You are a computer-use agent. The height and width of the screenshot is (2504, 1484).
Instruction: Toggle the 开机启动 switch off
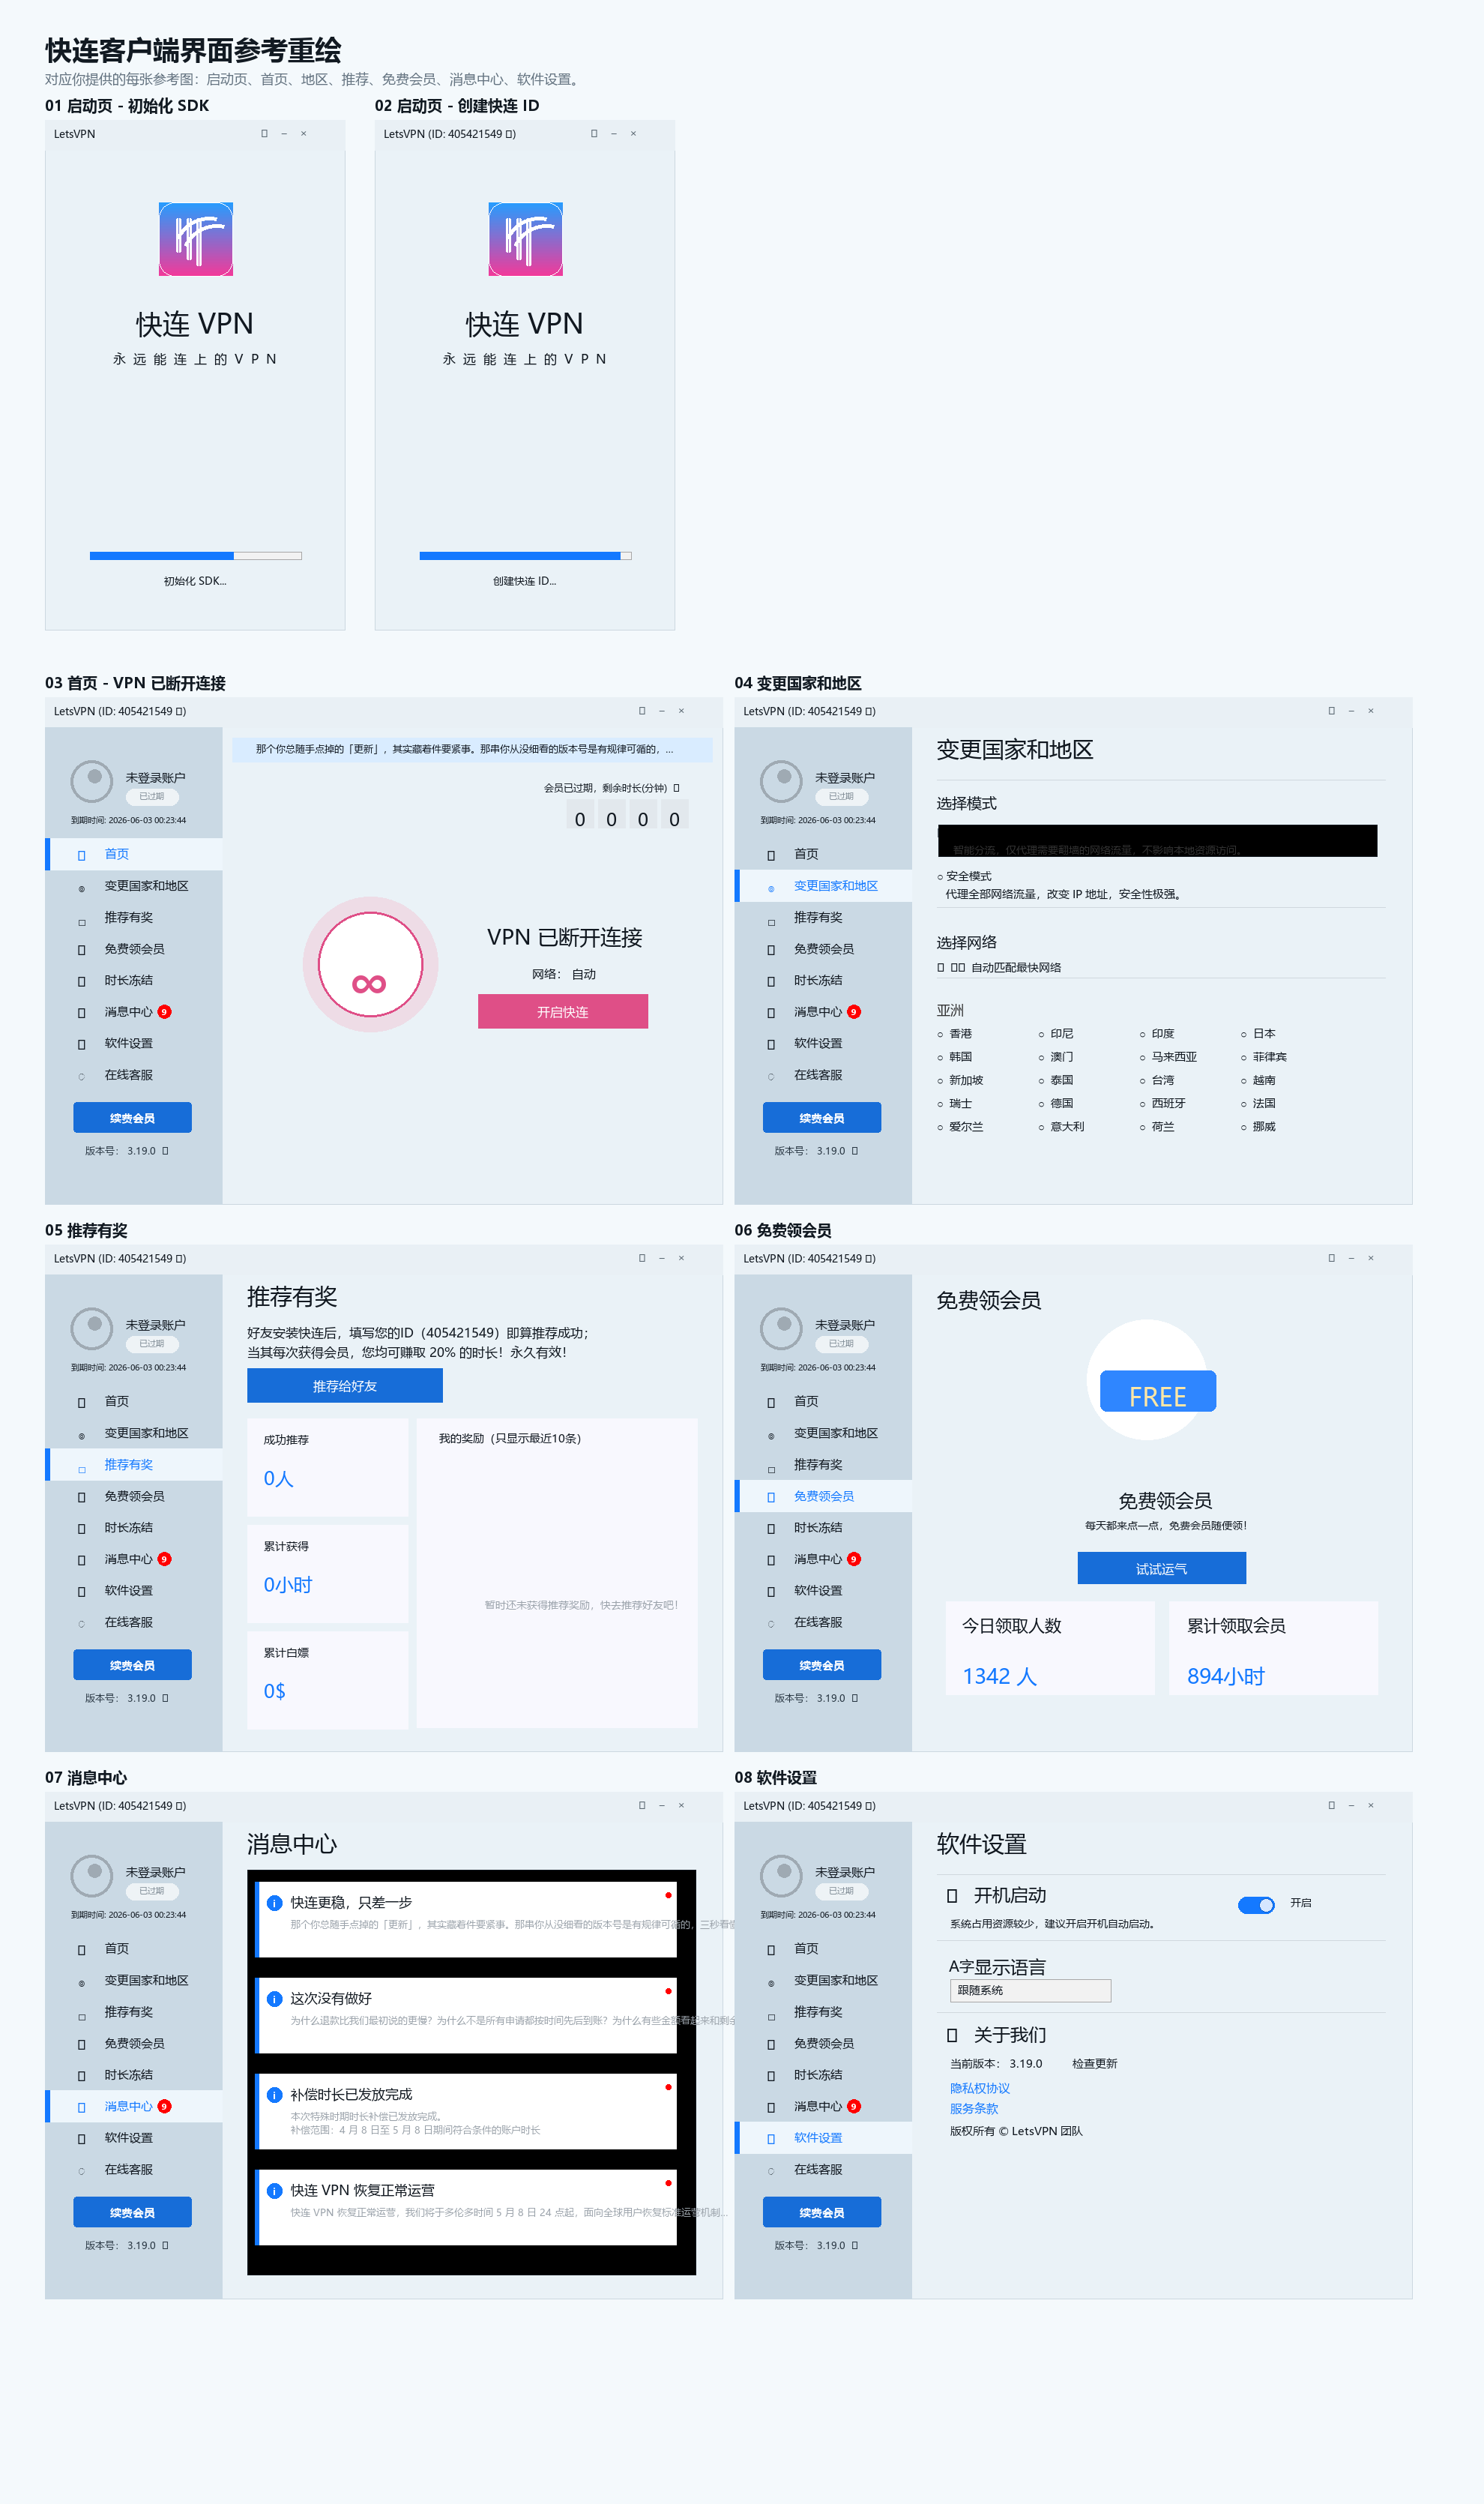coord(1256,1904)
